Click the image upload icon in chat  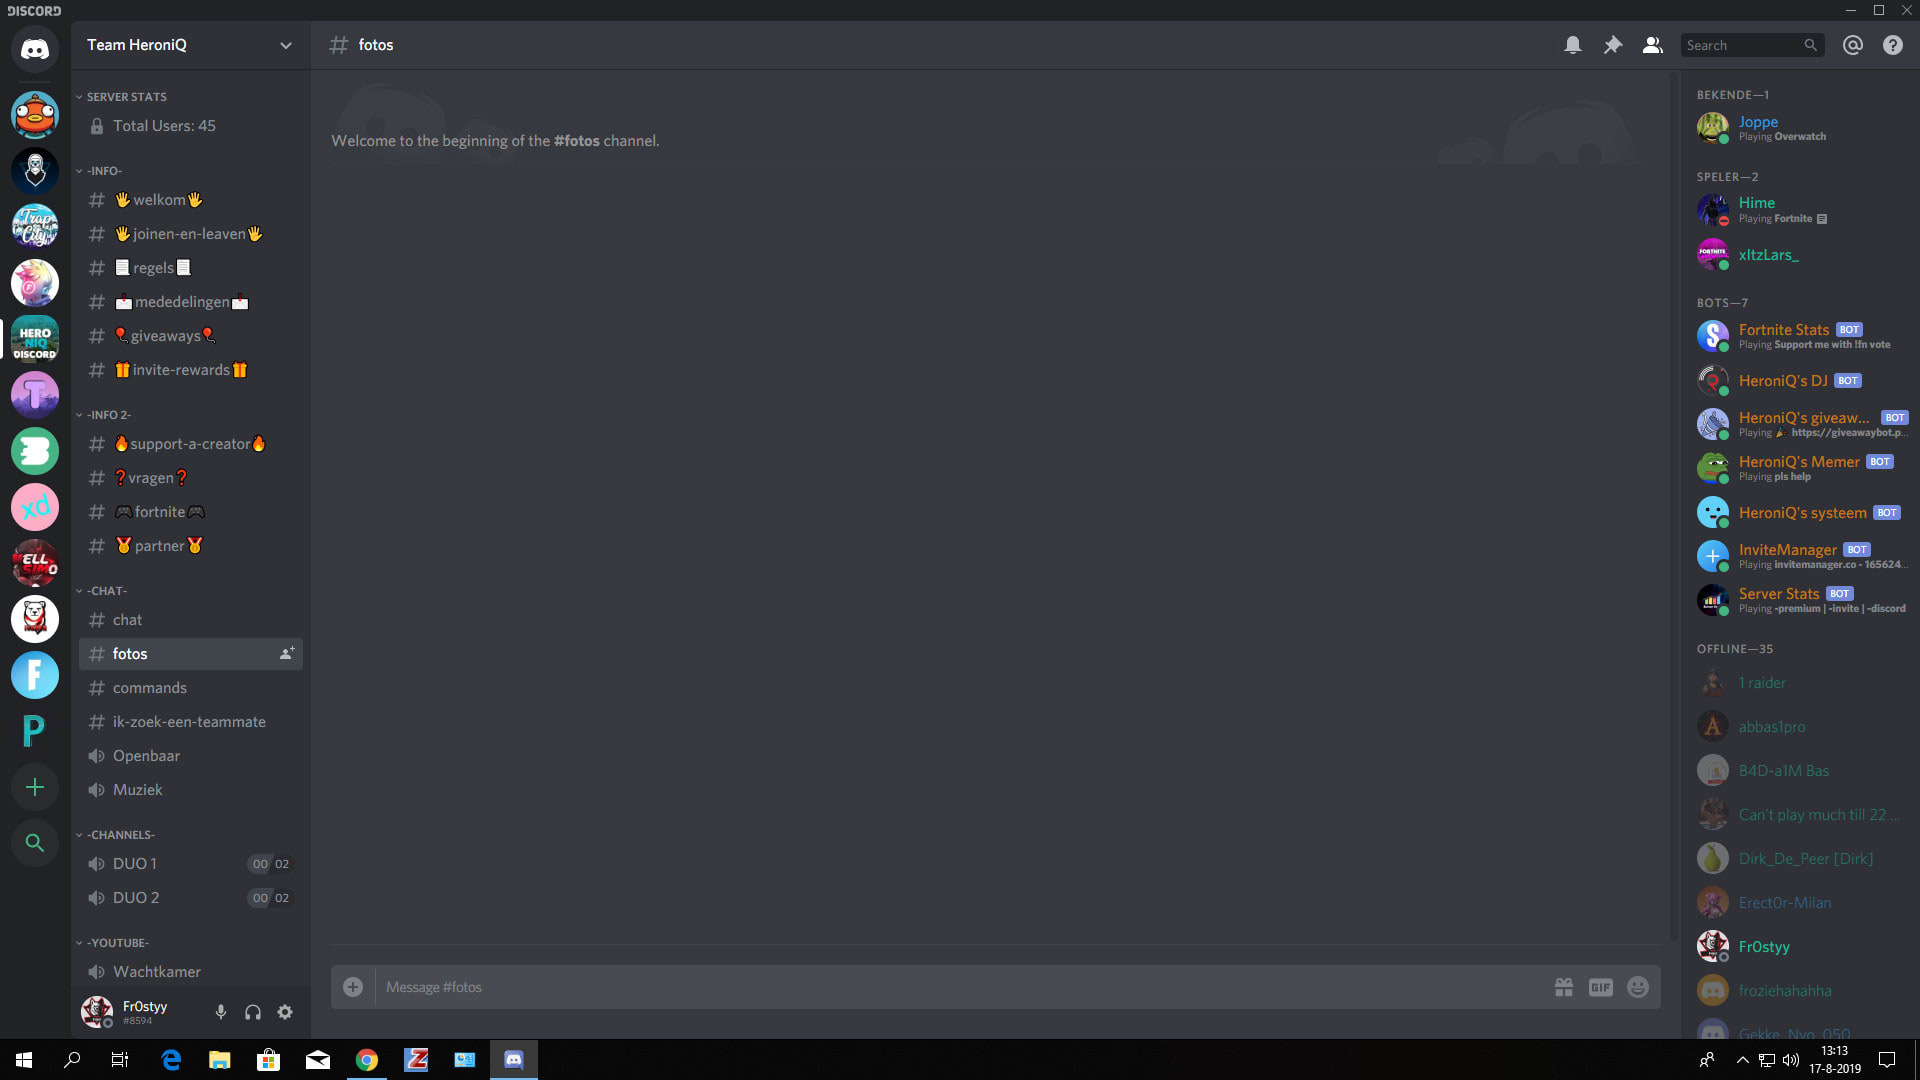[352, 986]
